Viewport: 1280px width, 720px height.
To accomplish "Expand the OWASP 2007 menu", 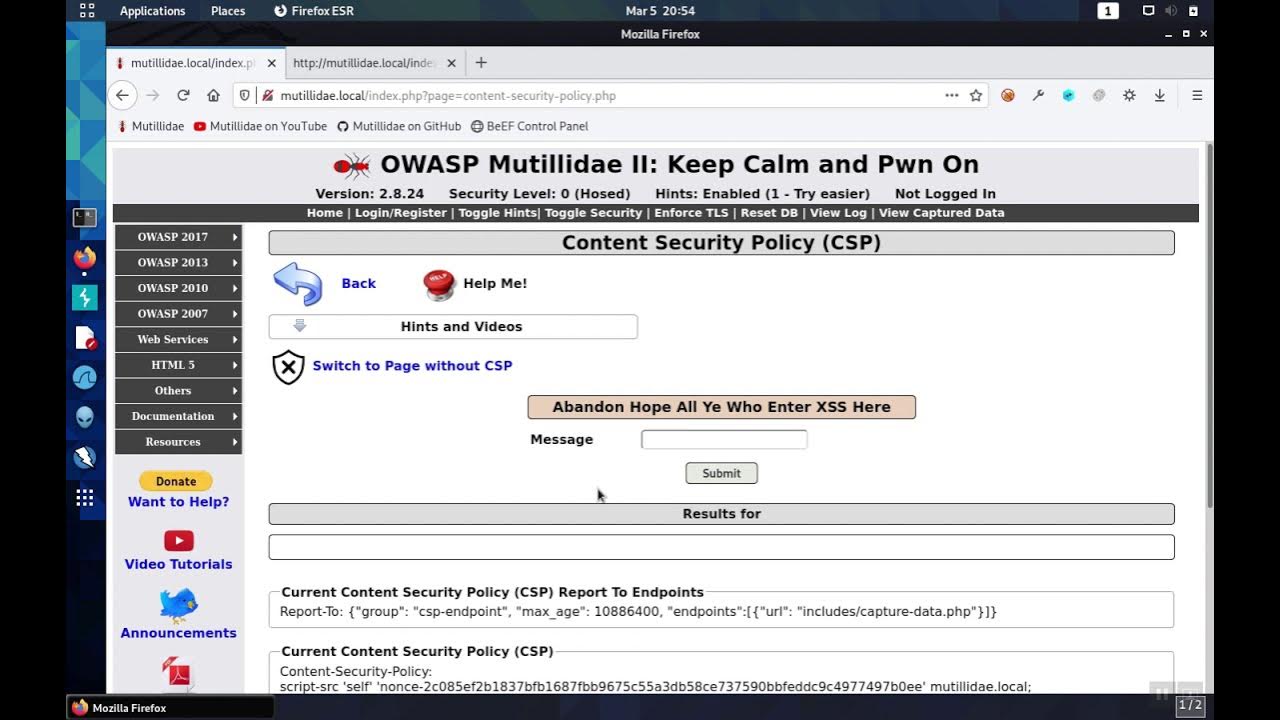I will tap(178, 313).
